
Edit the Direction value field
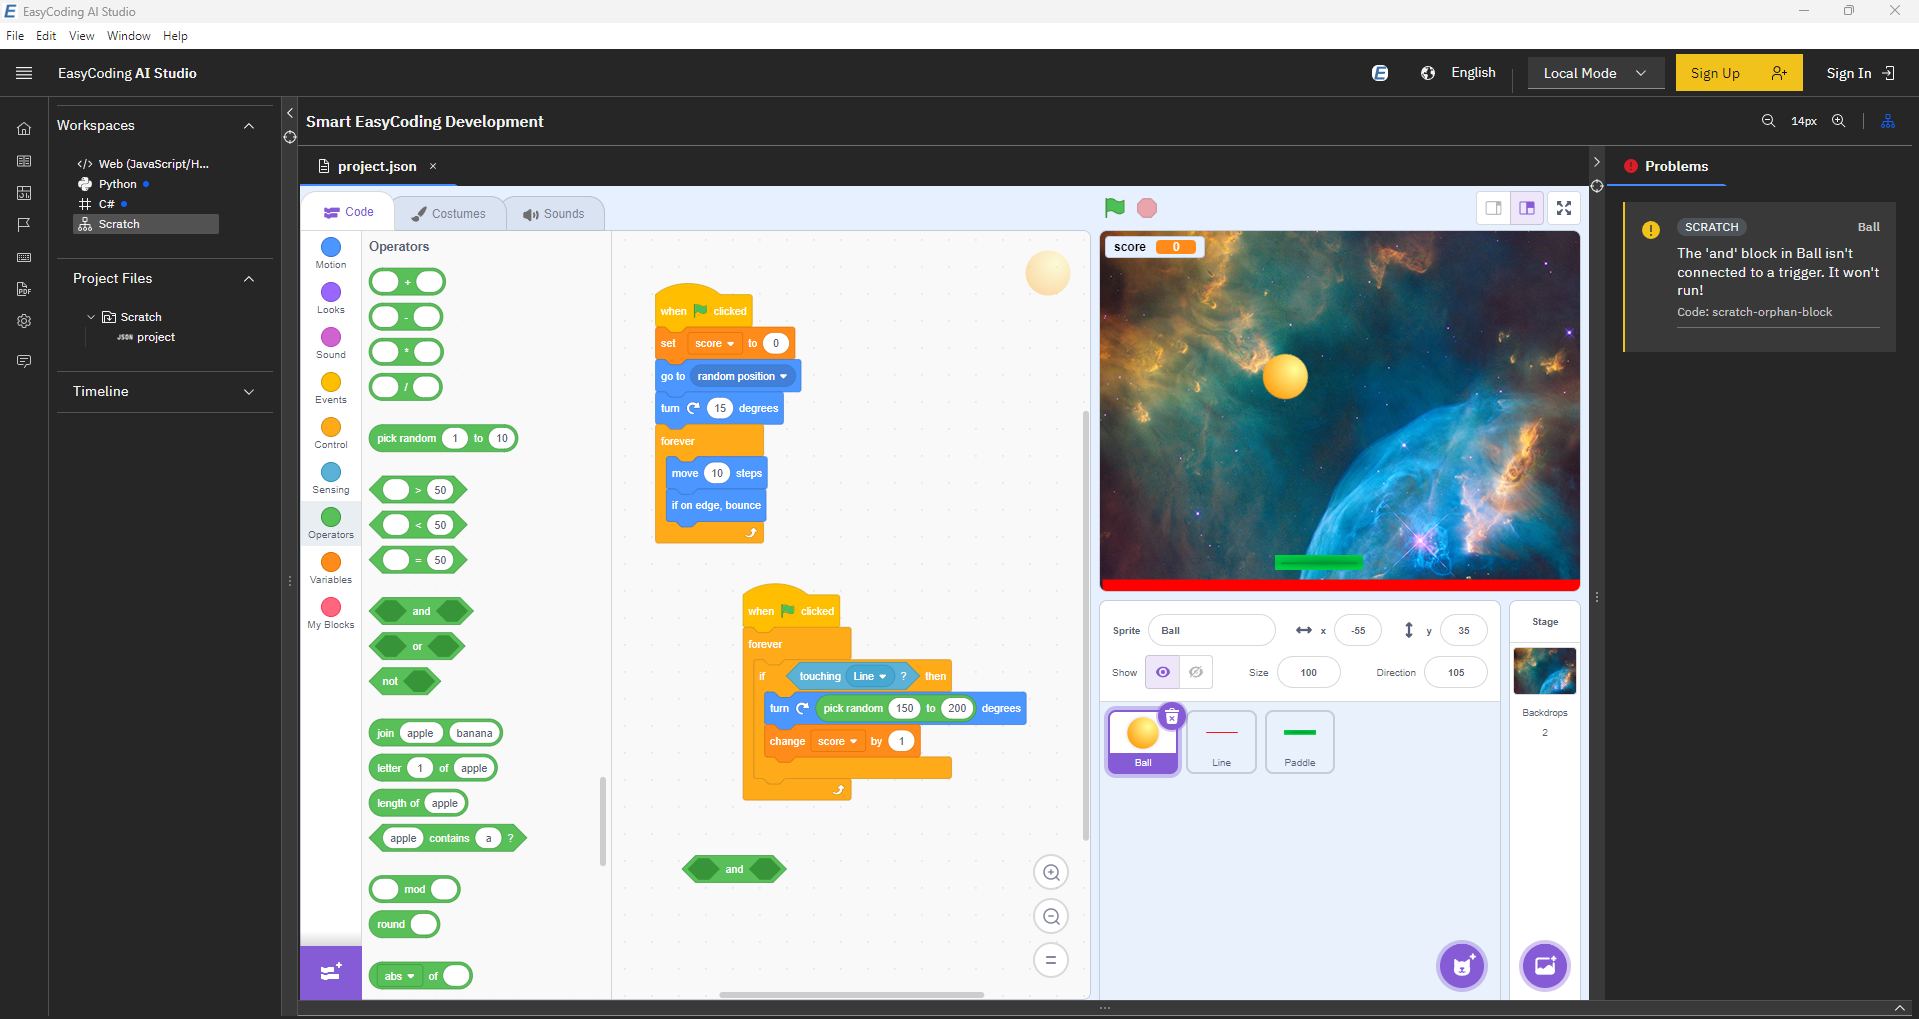click(x=1455, y=672)
